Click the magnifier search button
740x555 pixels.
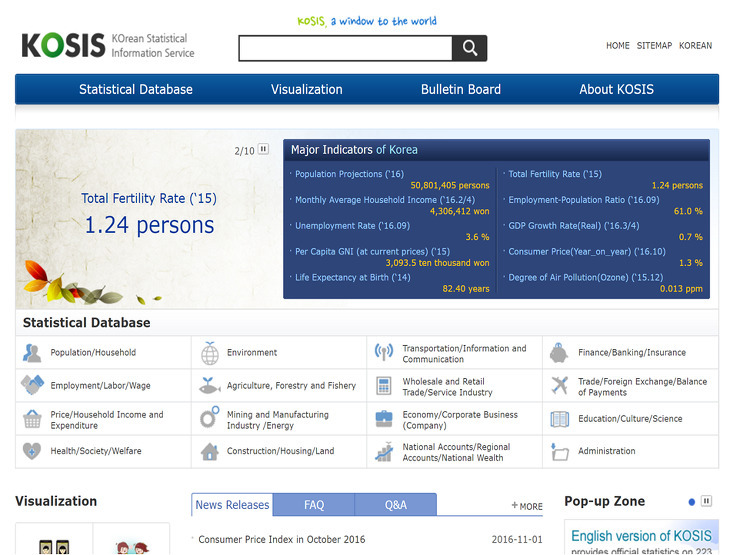coord(469,48)
